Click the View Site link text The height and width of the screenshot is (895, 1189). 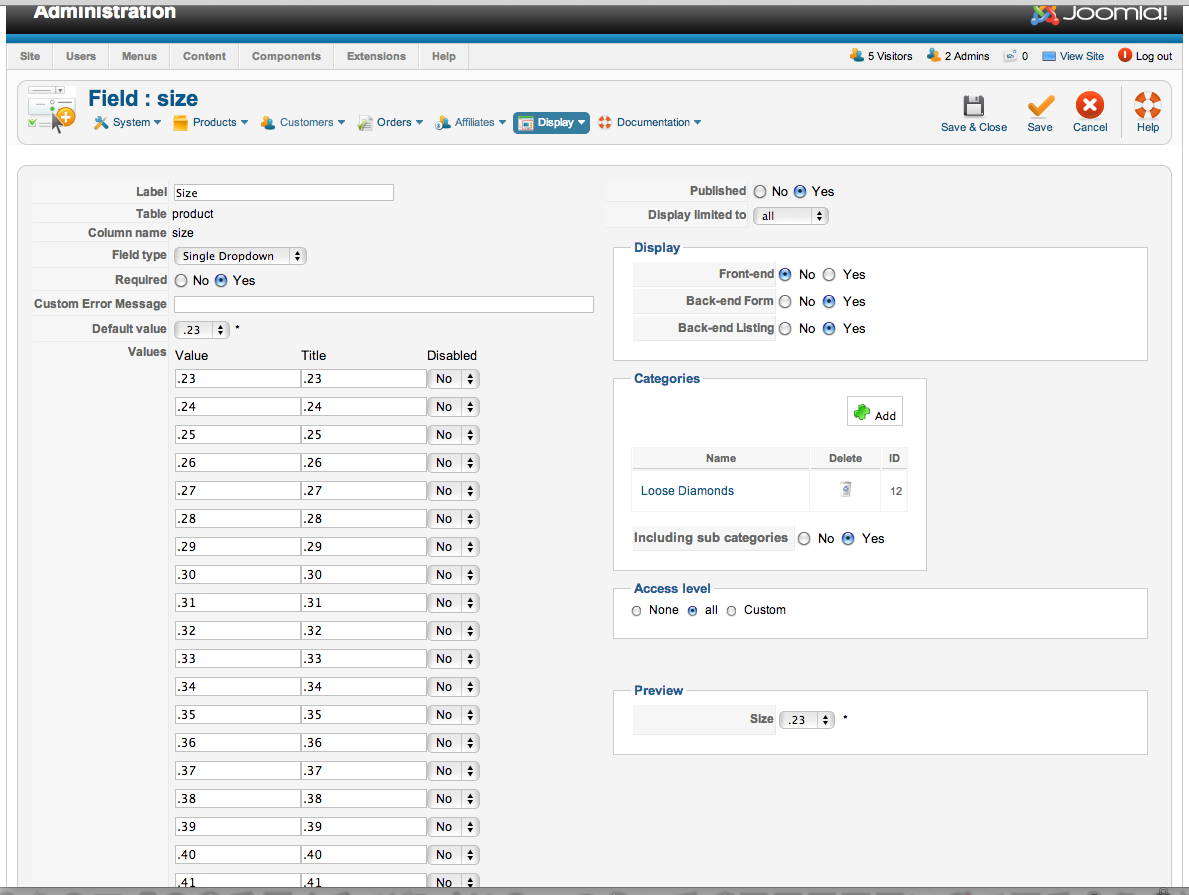click(x=1082, y=56)
